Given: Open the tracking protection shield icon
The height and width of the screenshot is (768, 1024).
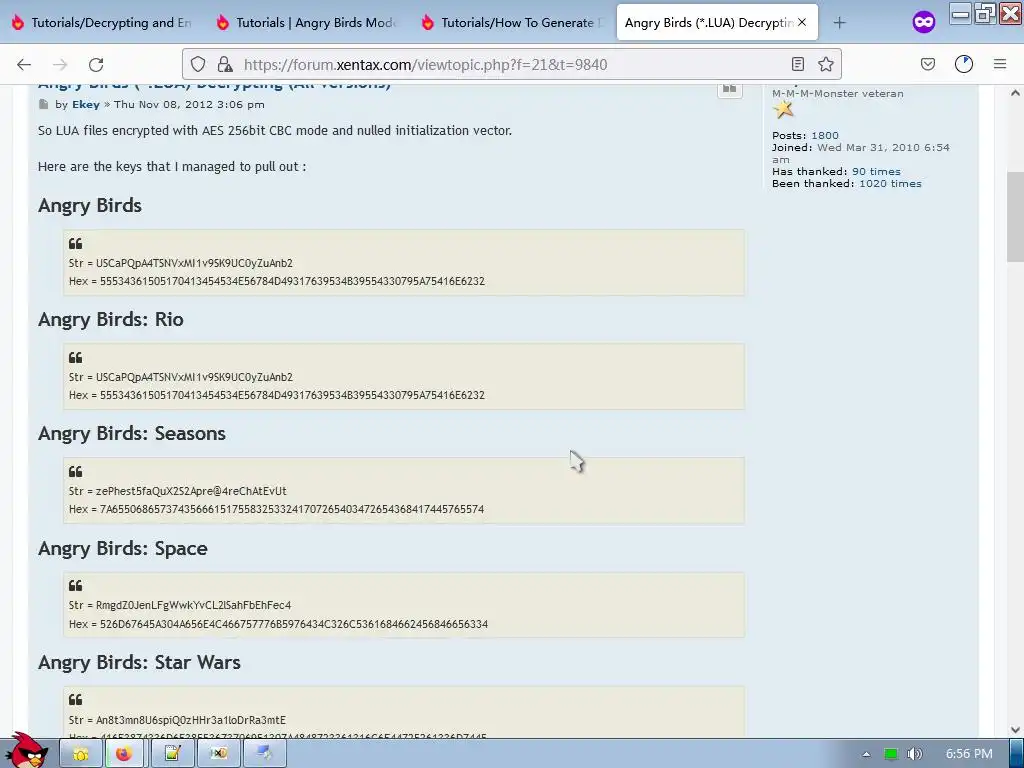Looking at the screenshot, I should 198,64.
